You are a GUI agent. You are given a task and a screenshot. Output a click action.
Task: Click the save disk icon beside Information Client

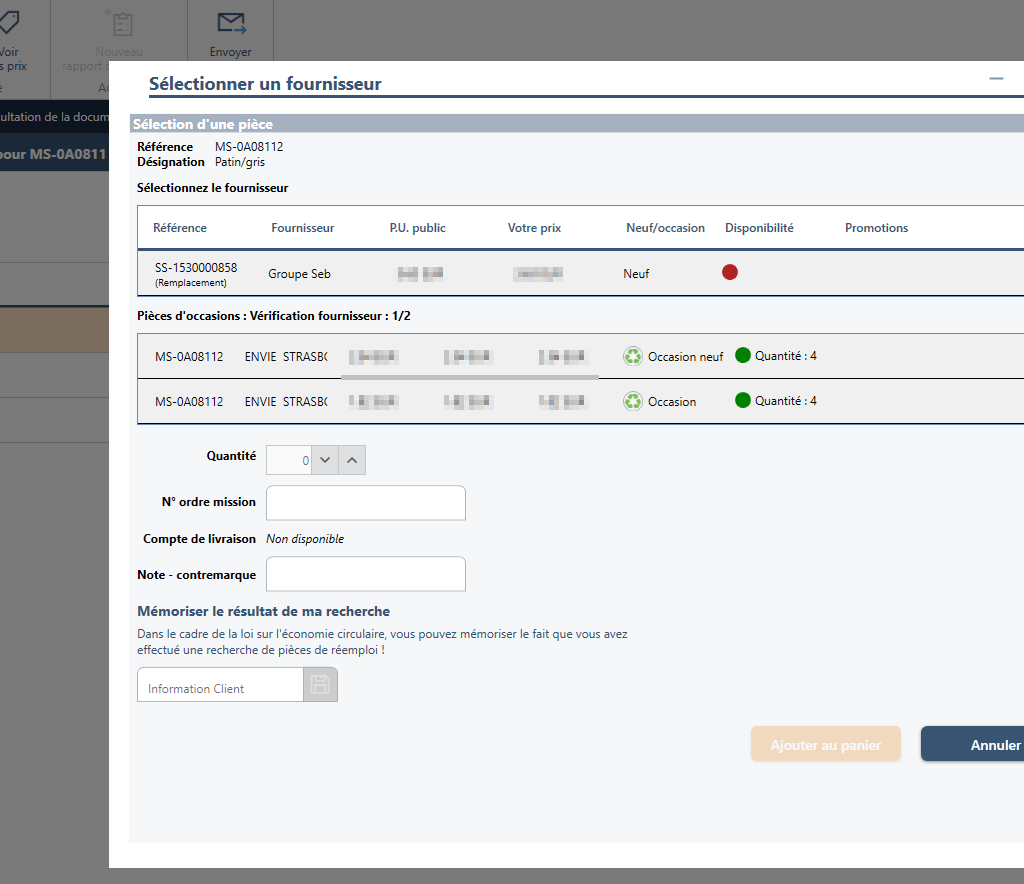pos(320,685)
